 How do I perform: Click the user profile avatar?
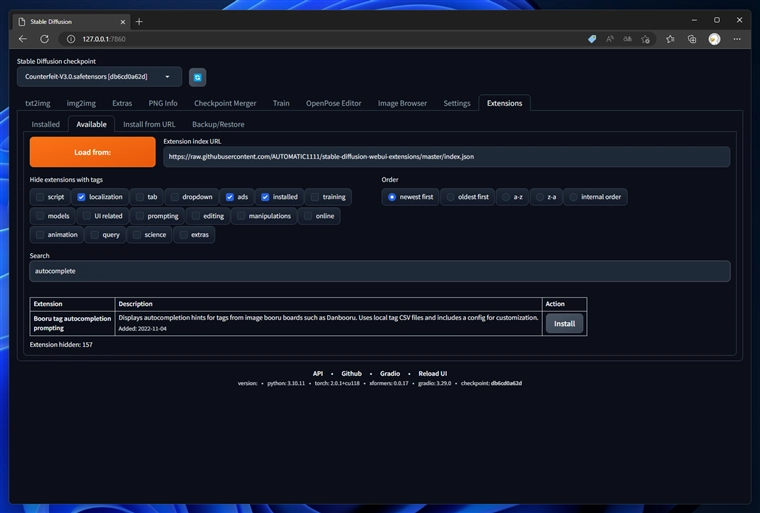click(x=714, y=39)
